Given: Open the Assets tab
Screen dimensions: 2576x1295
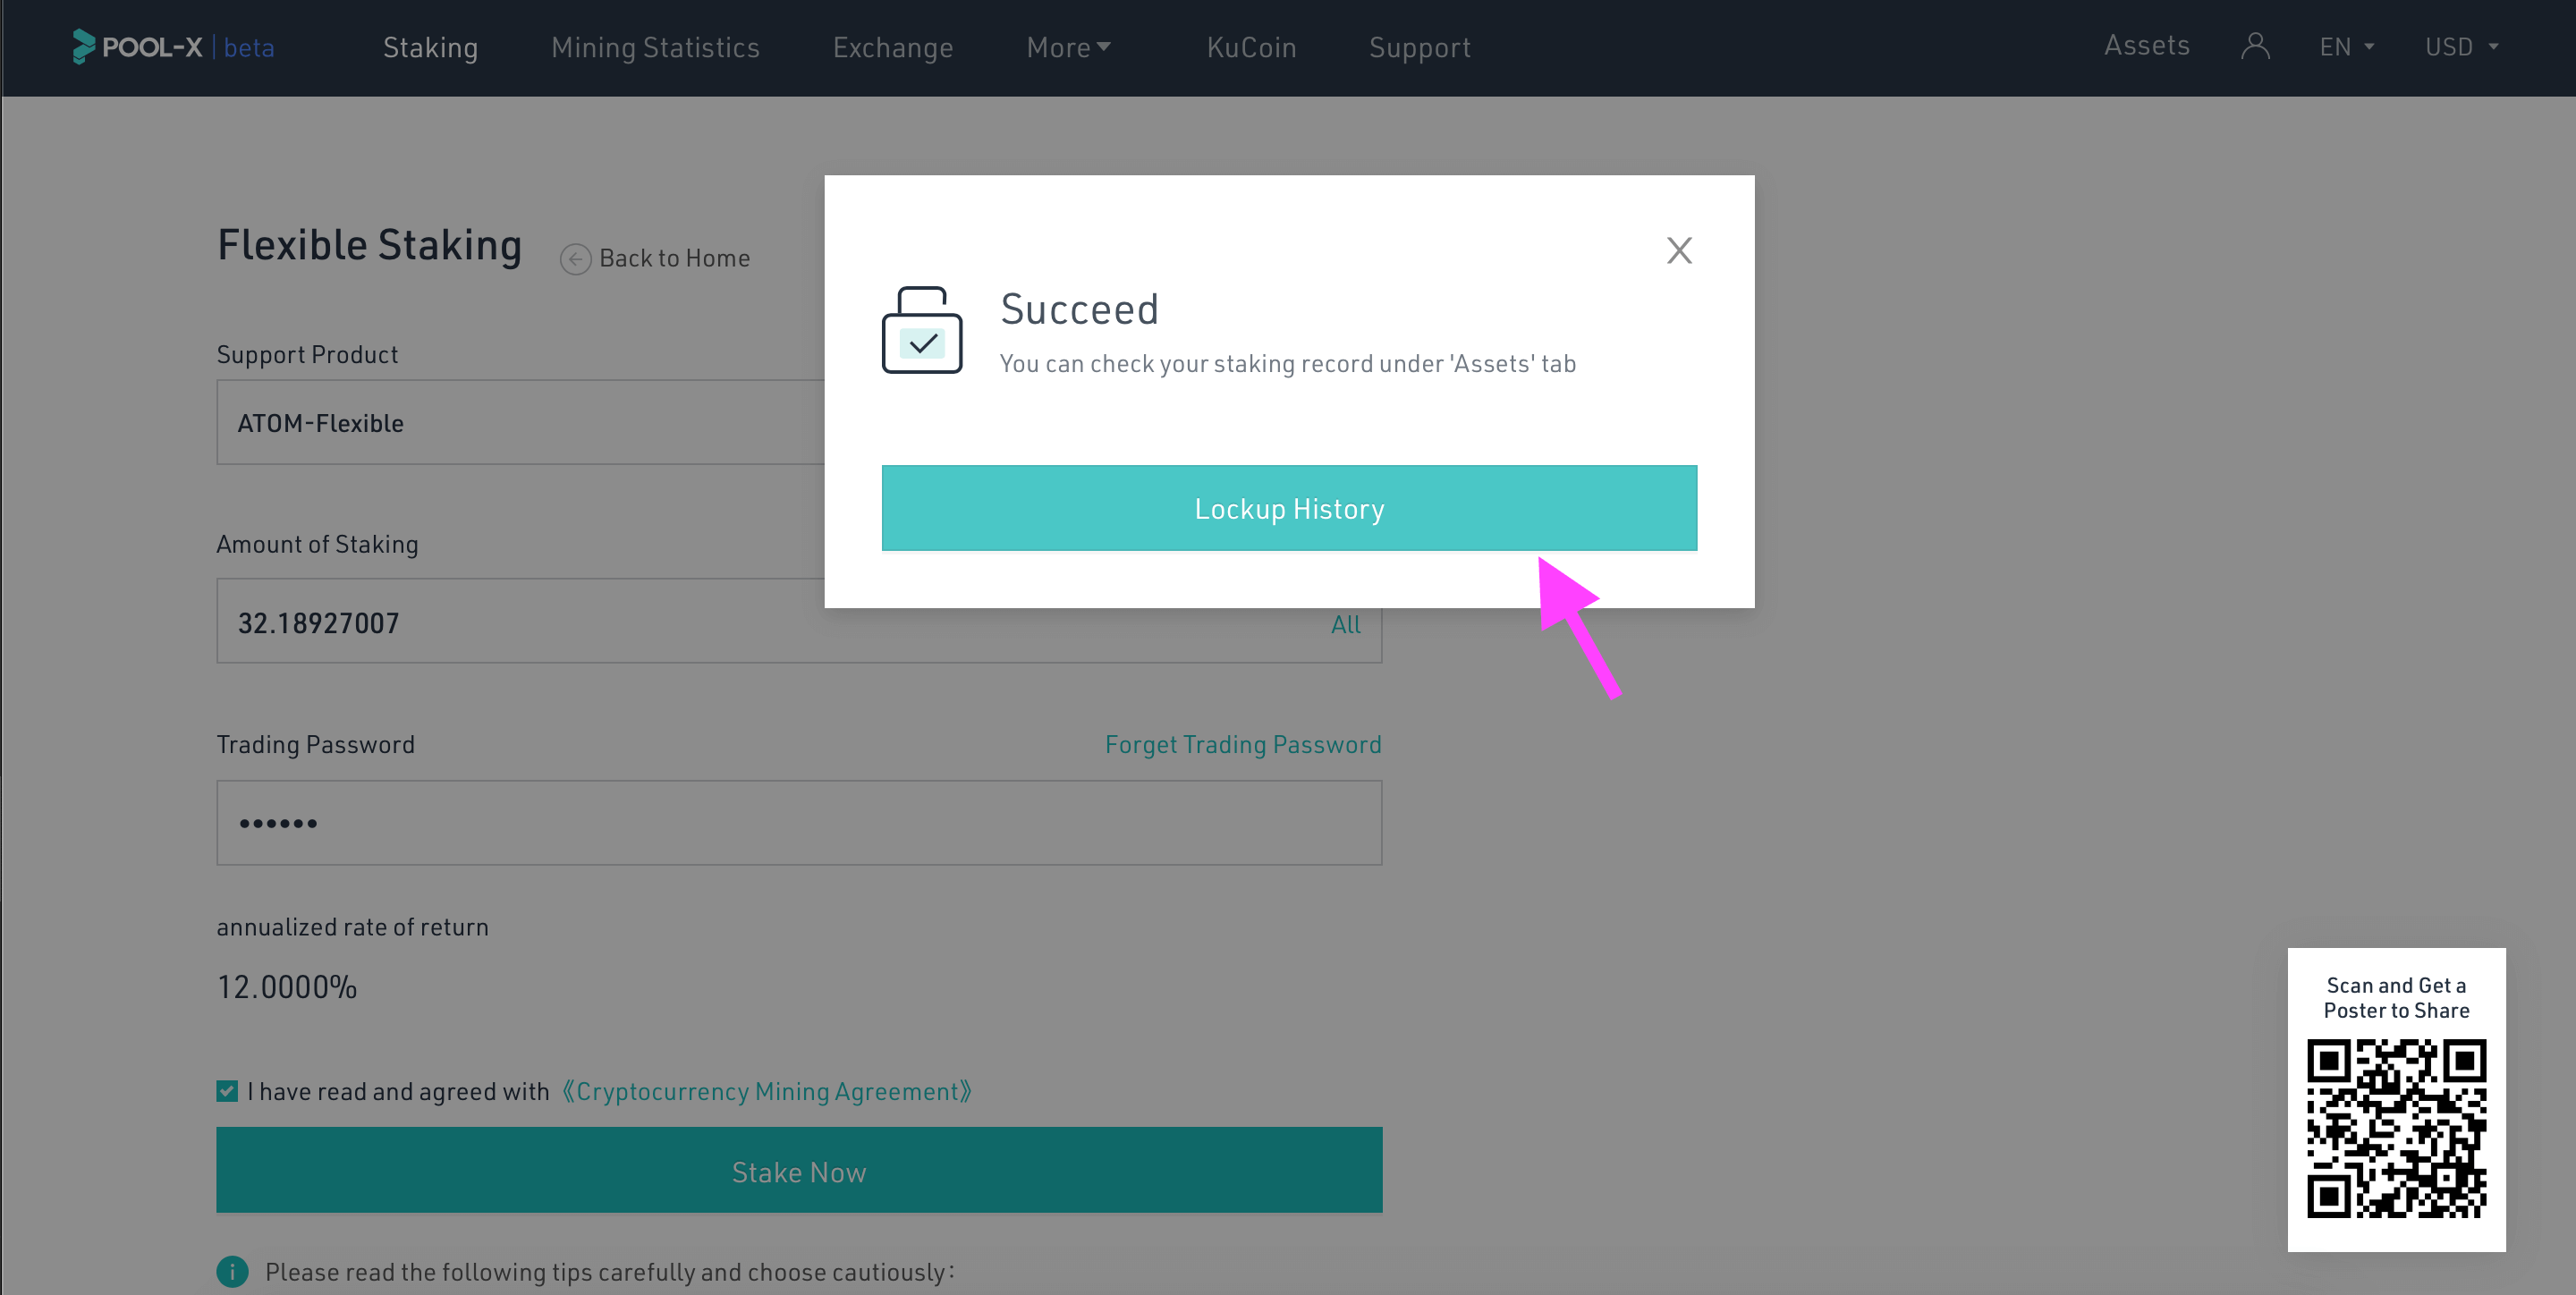Looking at the screenshot, I should click(x=2146, y=45).
